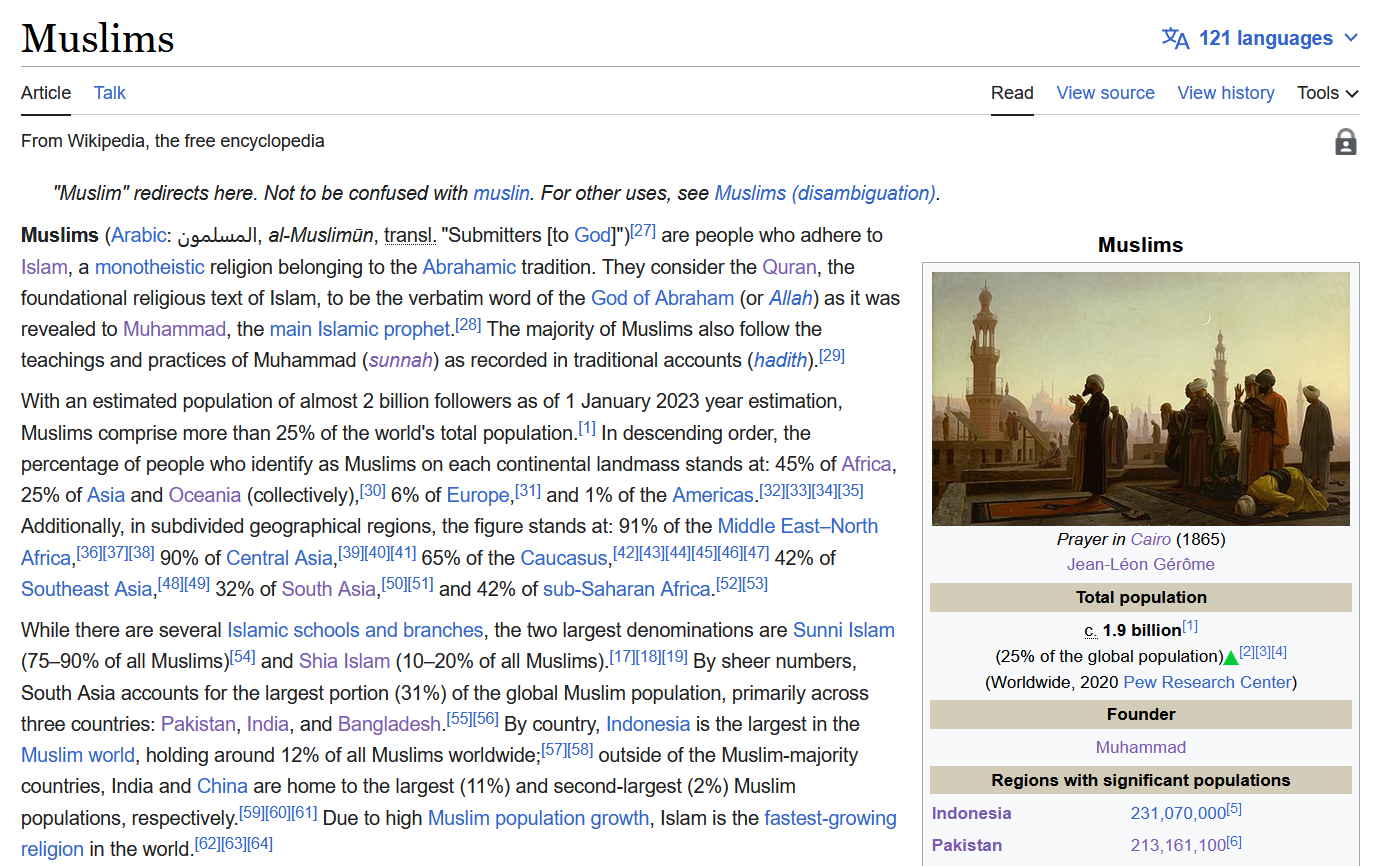Screen dimensions: 1394x866
Task: Click the "From Wikipedia, the free encyclopedia" tagline
Action: tap(173, 141)
